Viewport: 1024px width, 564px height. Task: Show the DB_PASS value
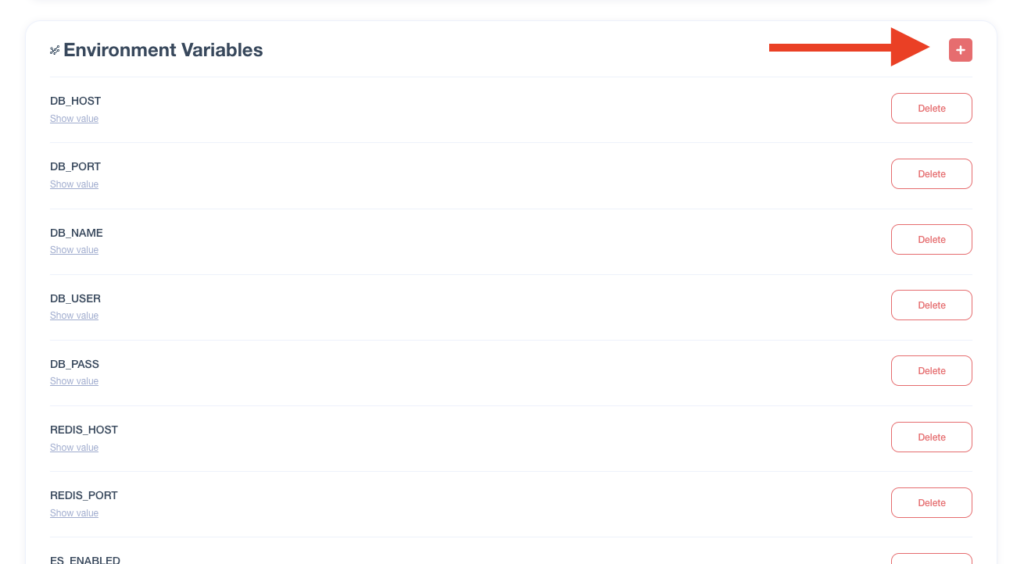click(x=74, y=381)
